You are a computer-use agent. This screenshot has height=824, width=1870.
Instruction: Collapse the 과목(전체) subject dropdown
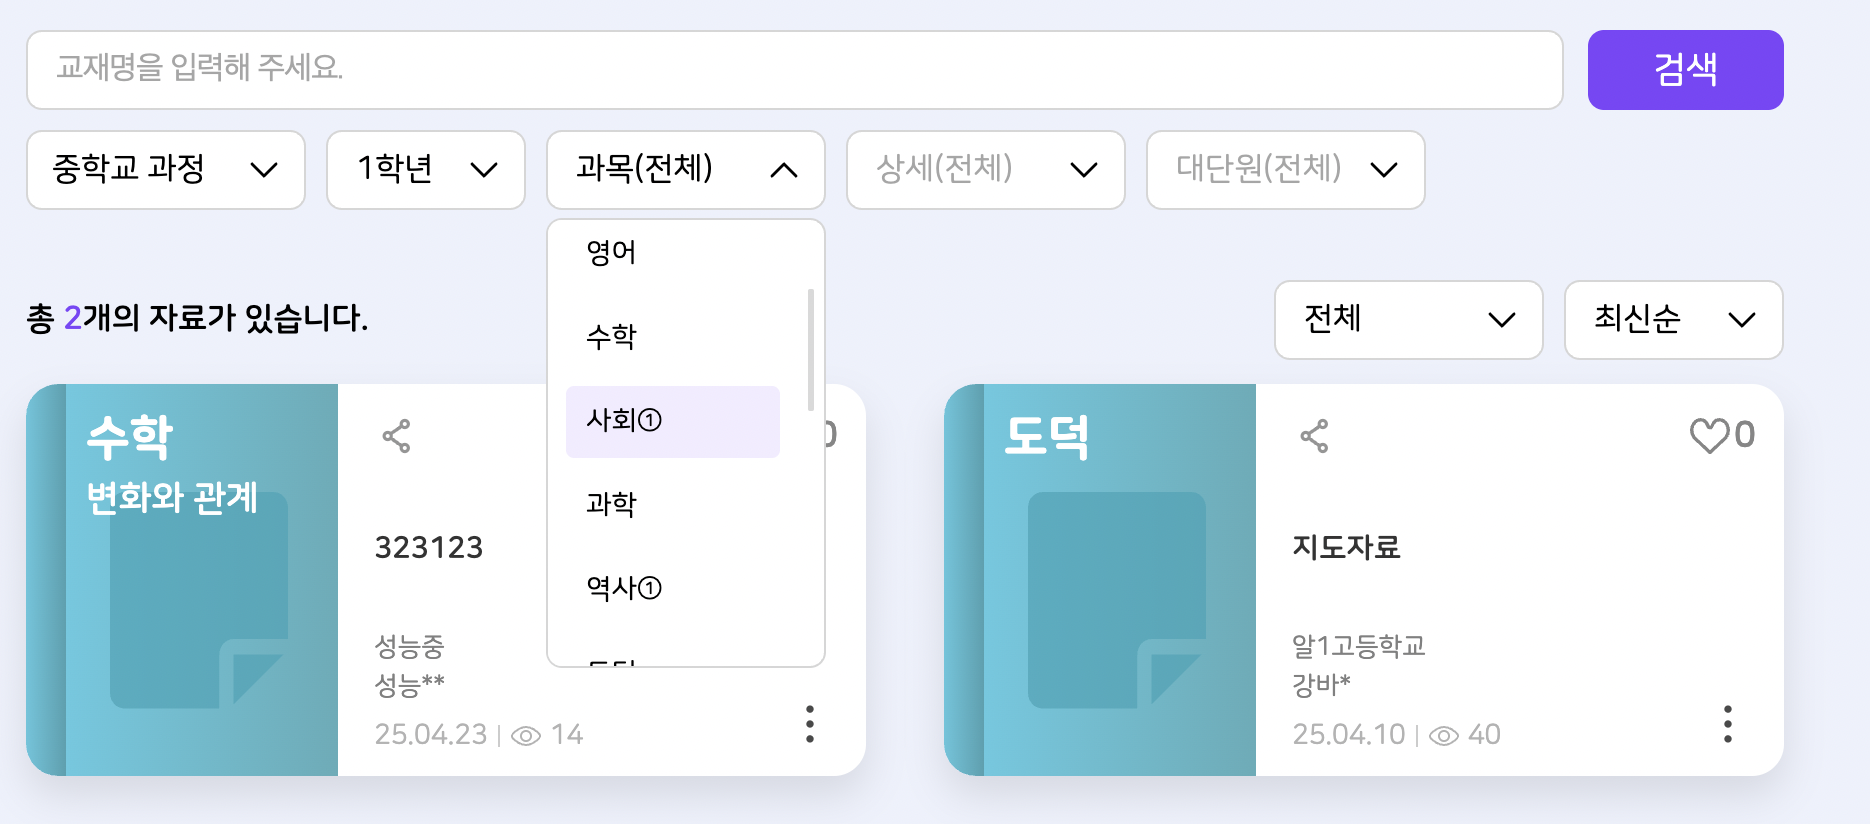(x=686, y=170)
